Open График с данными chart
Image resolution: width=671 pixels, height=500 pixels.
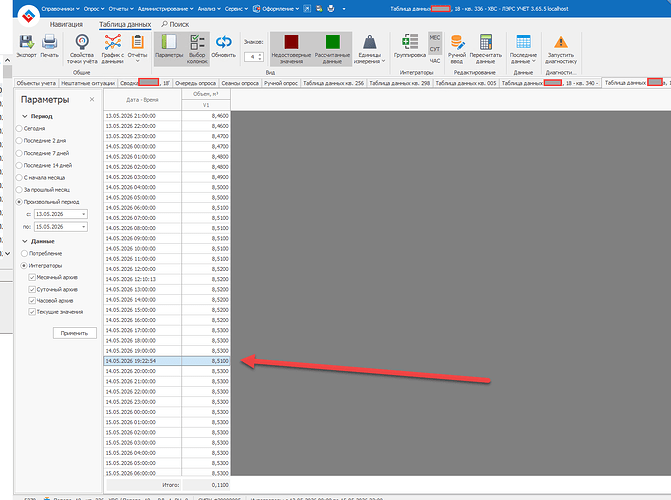tap(113, 49)
